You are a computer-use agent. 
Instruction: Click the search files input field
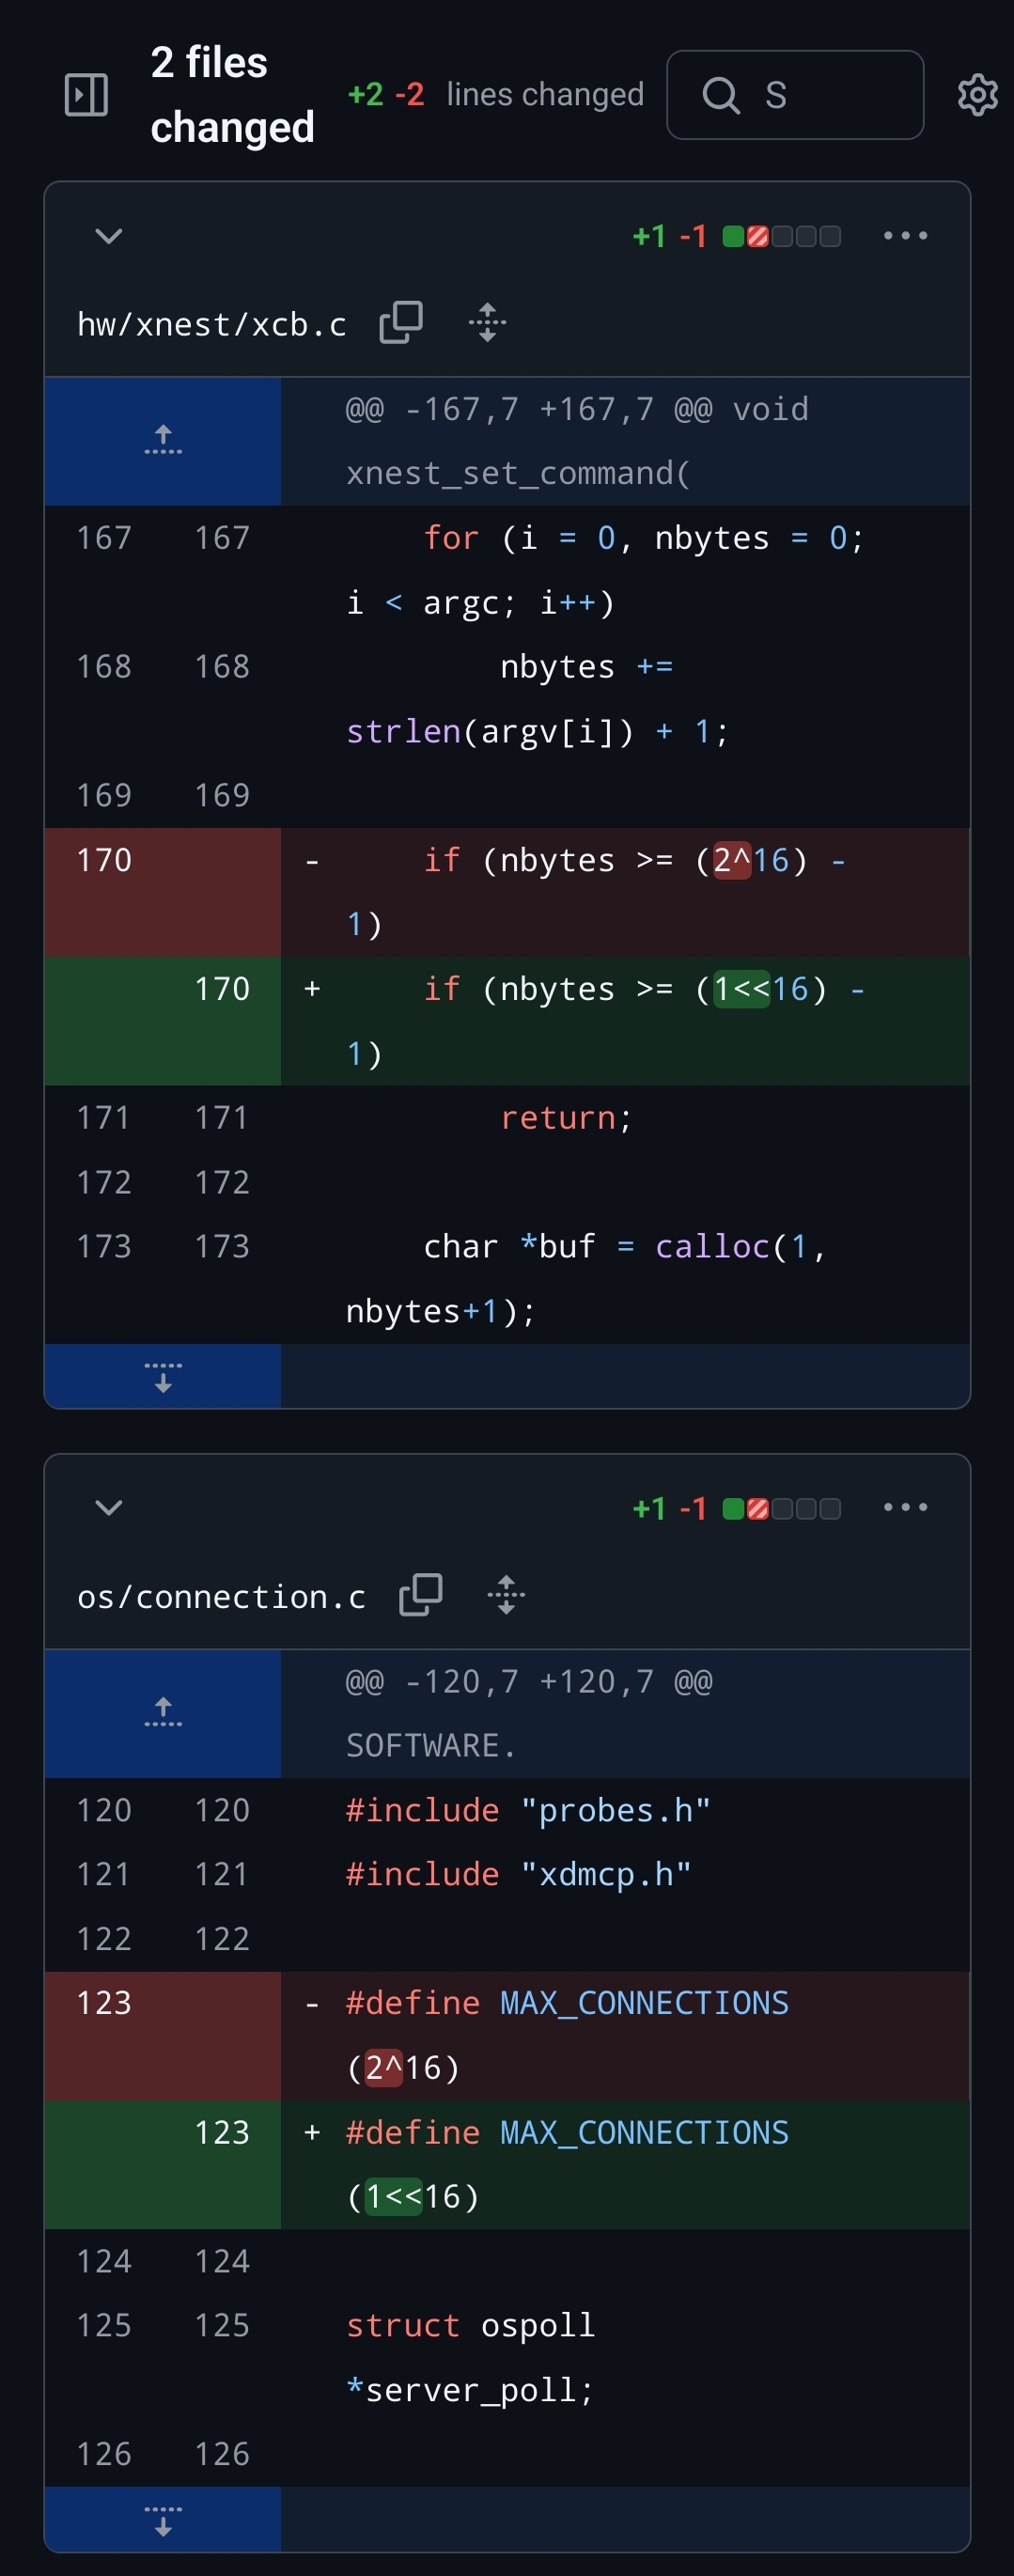(x=795, y=95)
